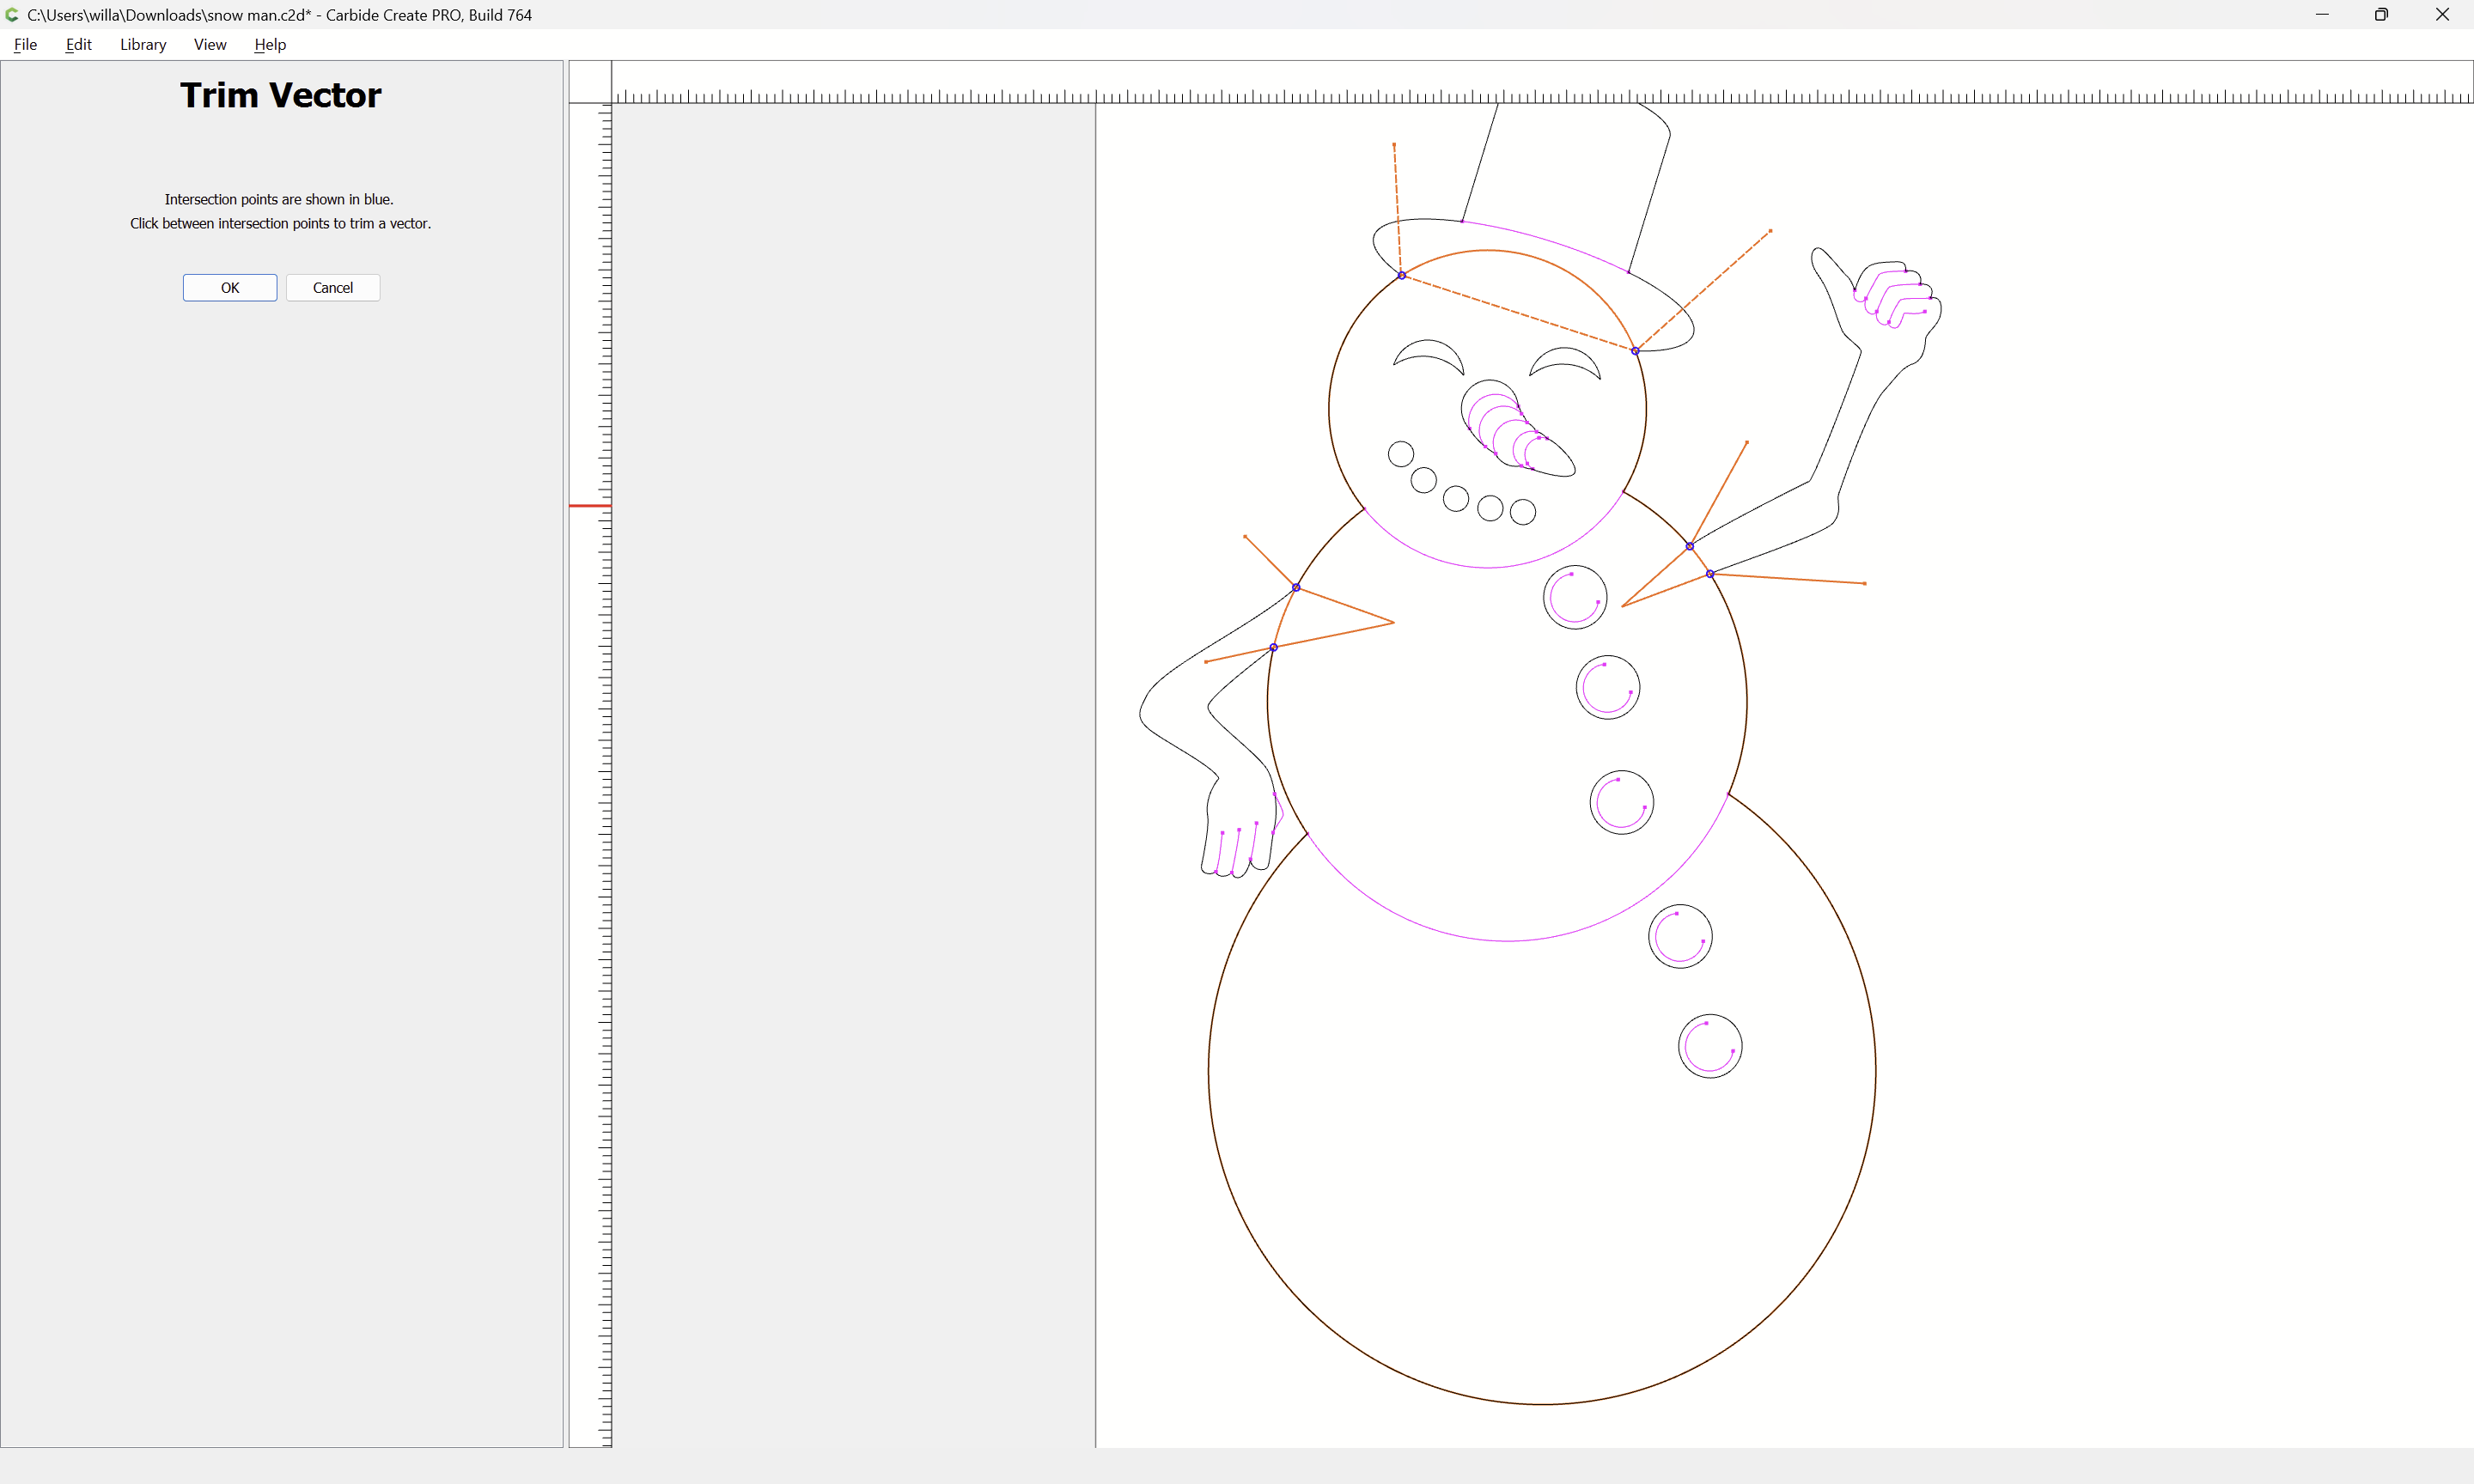The height and width of the screenshot is (1484, 2474).
Task: Click the blue intersection point at hat brim left
Action: [1402, 275]
